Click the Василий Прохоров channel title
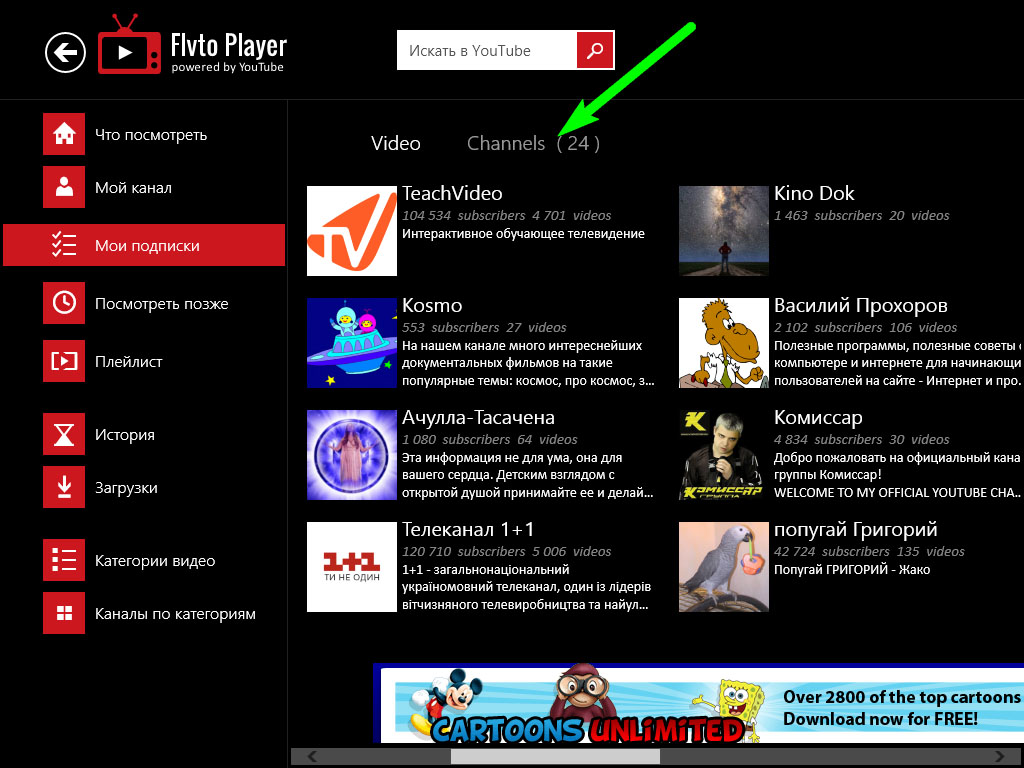This screenshot has width=1024, height=768. tap(861, 306)
